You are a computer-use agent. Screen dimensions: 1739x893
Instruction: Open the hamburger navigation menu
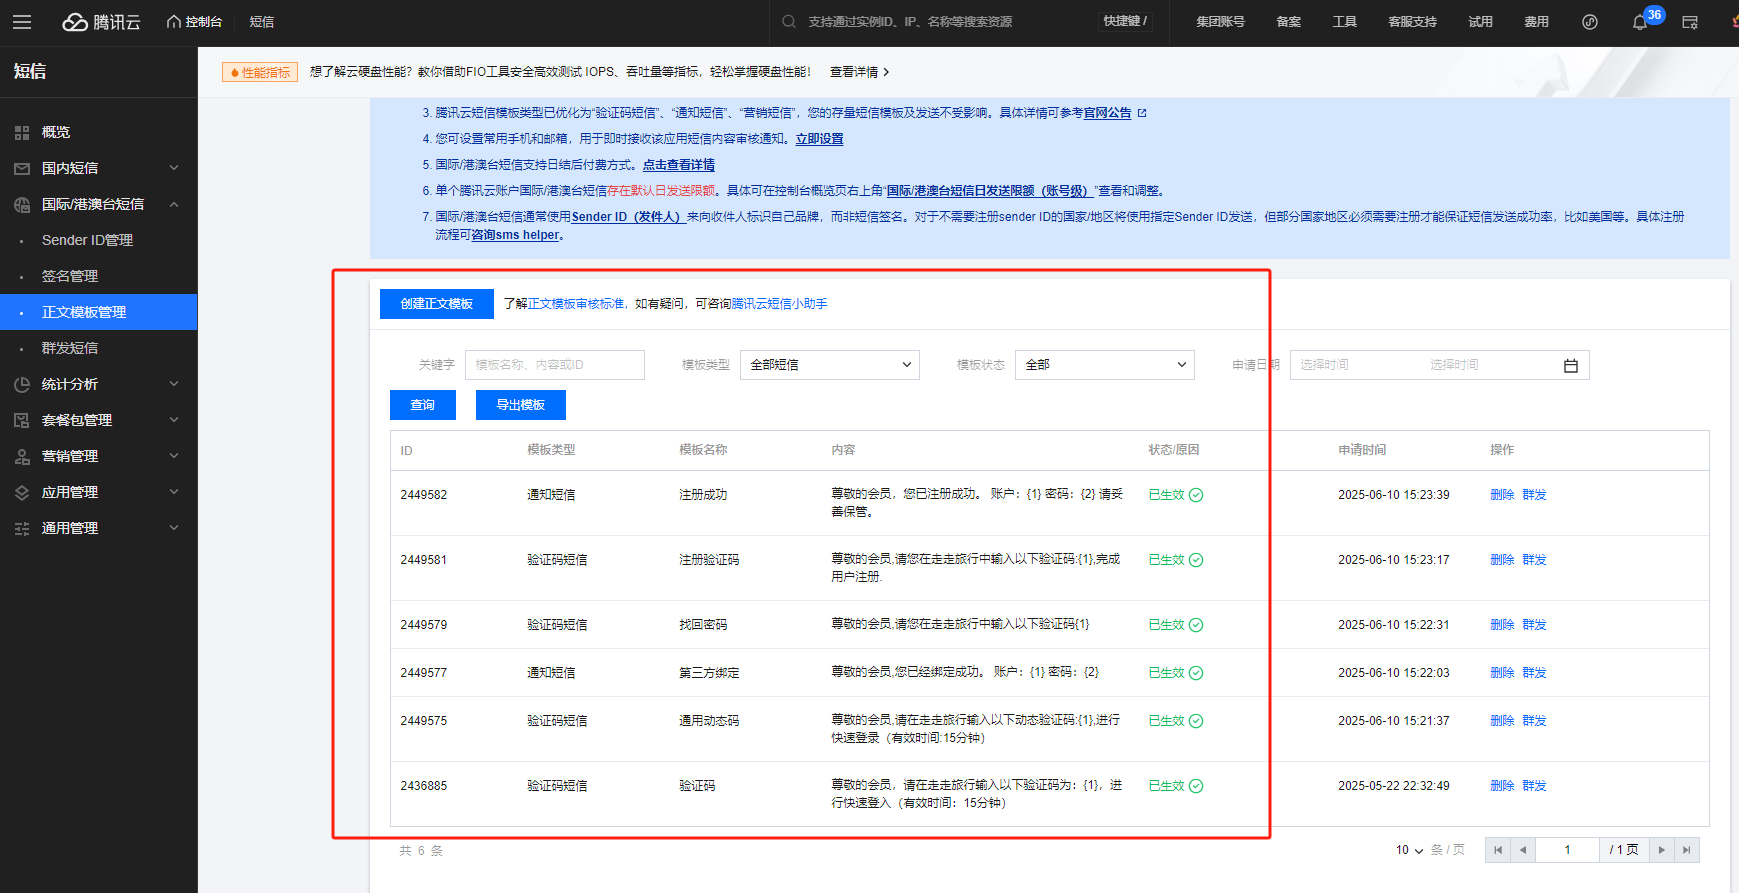tap(22, 22)
